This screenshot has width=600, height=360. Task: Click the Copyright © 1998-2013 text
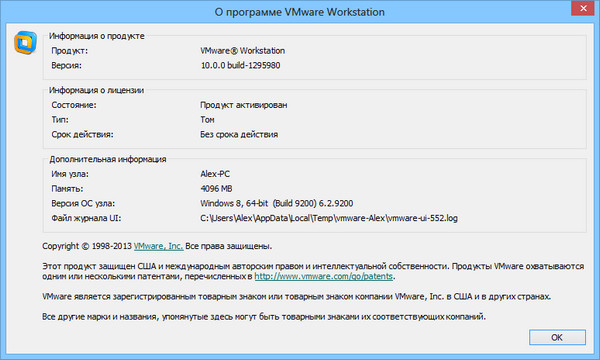[x=87, y=246]
